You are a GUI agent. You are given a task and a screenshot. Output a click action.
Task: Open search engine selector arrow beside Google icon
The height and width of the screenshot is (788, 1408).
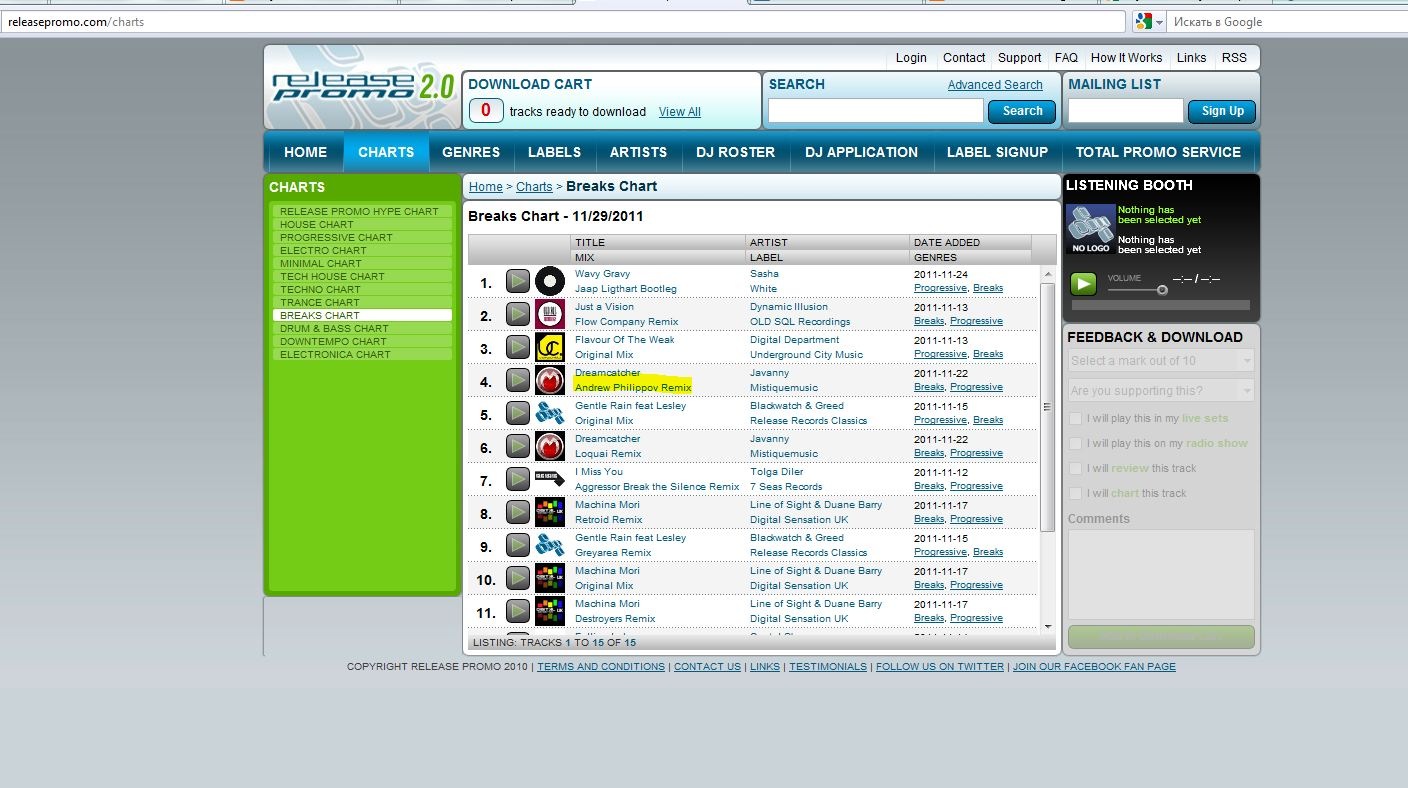pos(1160,22)
